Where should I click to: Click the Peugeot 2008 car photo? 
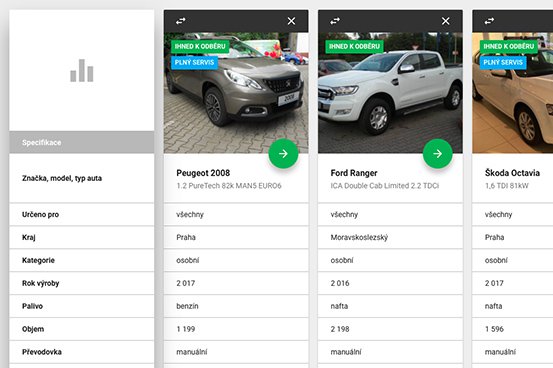236,93
